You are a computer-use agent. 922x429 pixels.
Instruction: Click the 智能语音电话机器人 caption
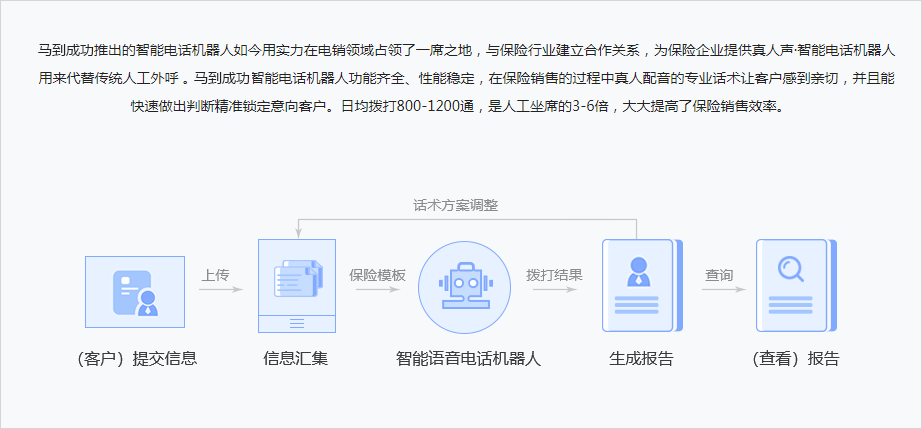468,359
